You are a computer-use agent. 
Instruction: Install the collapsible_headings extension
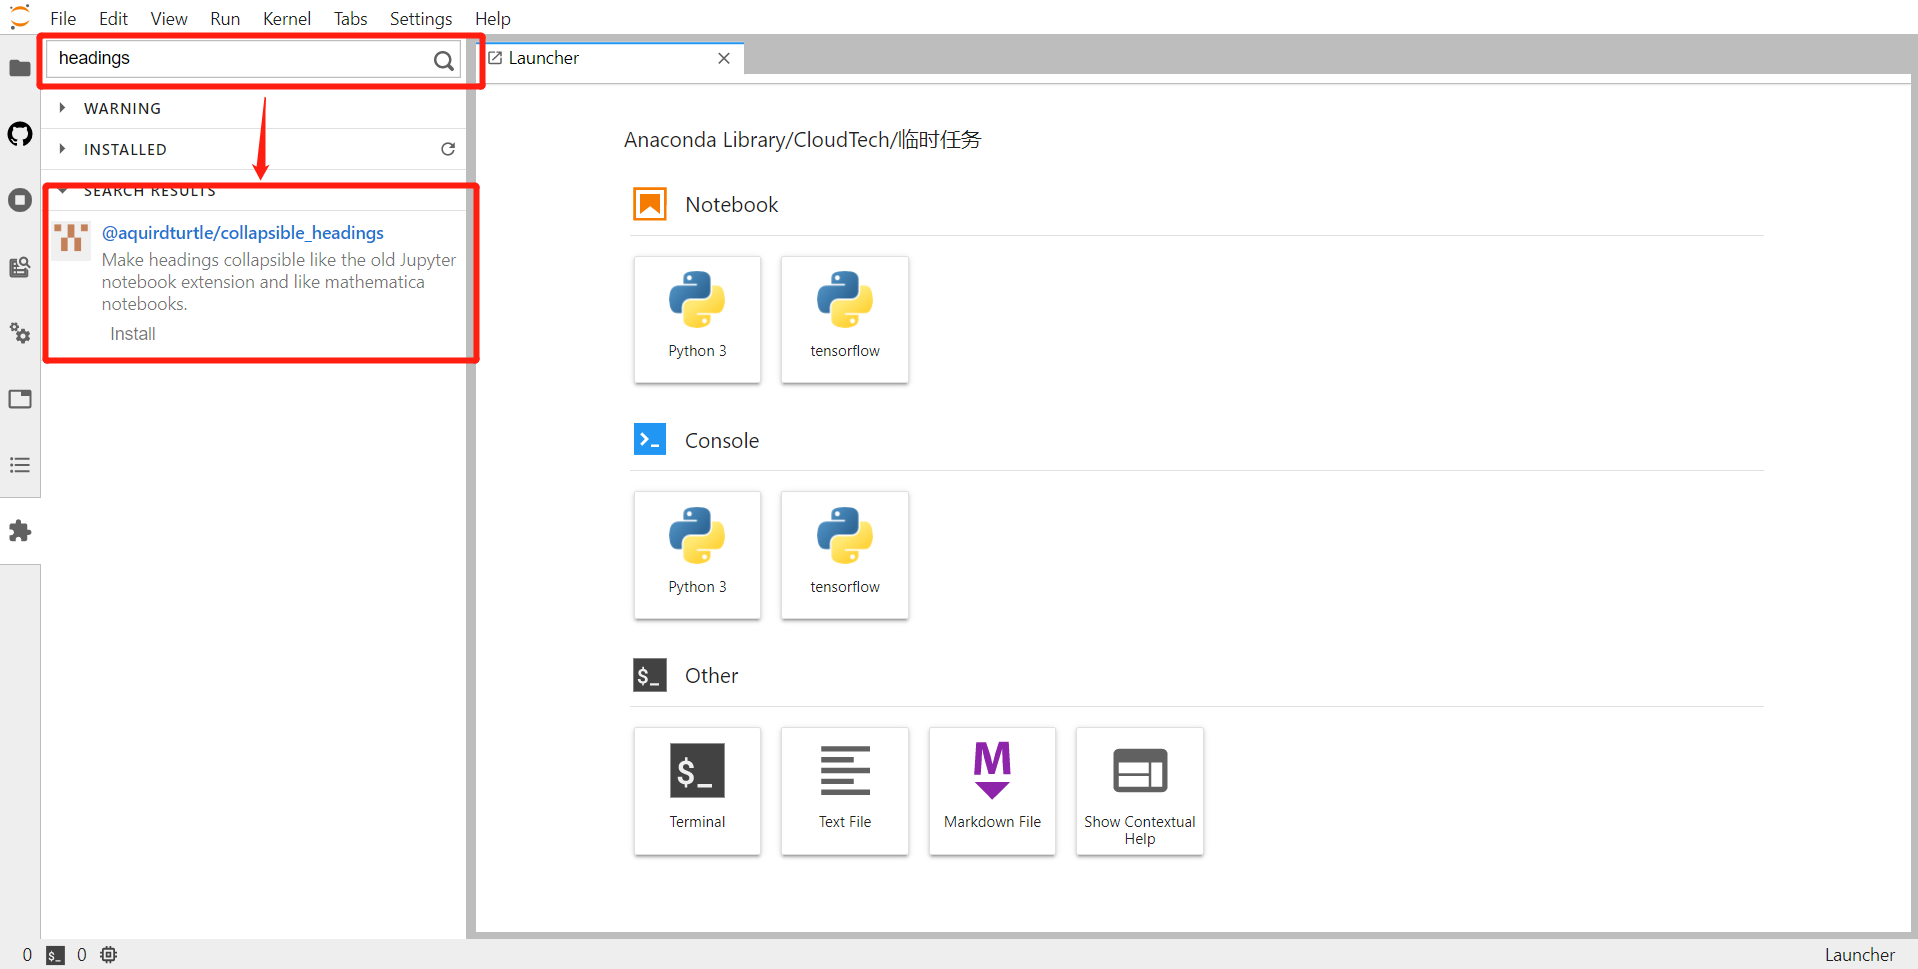(x=133, y=334)
